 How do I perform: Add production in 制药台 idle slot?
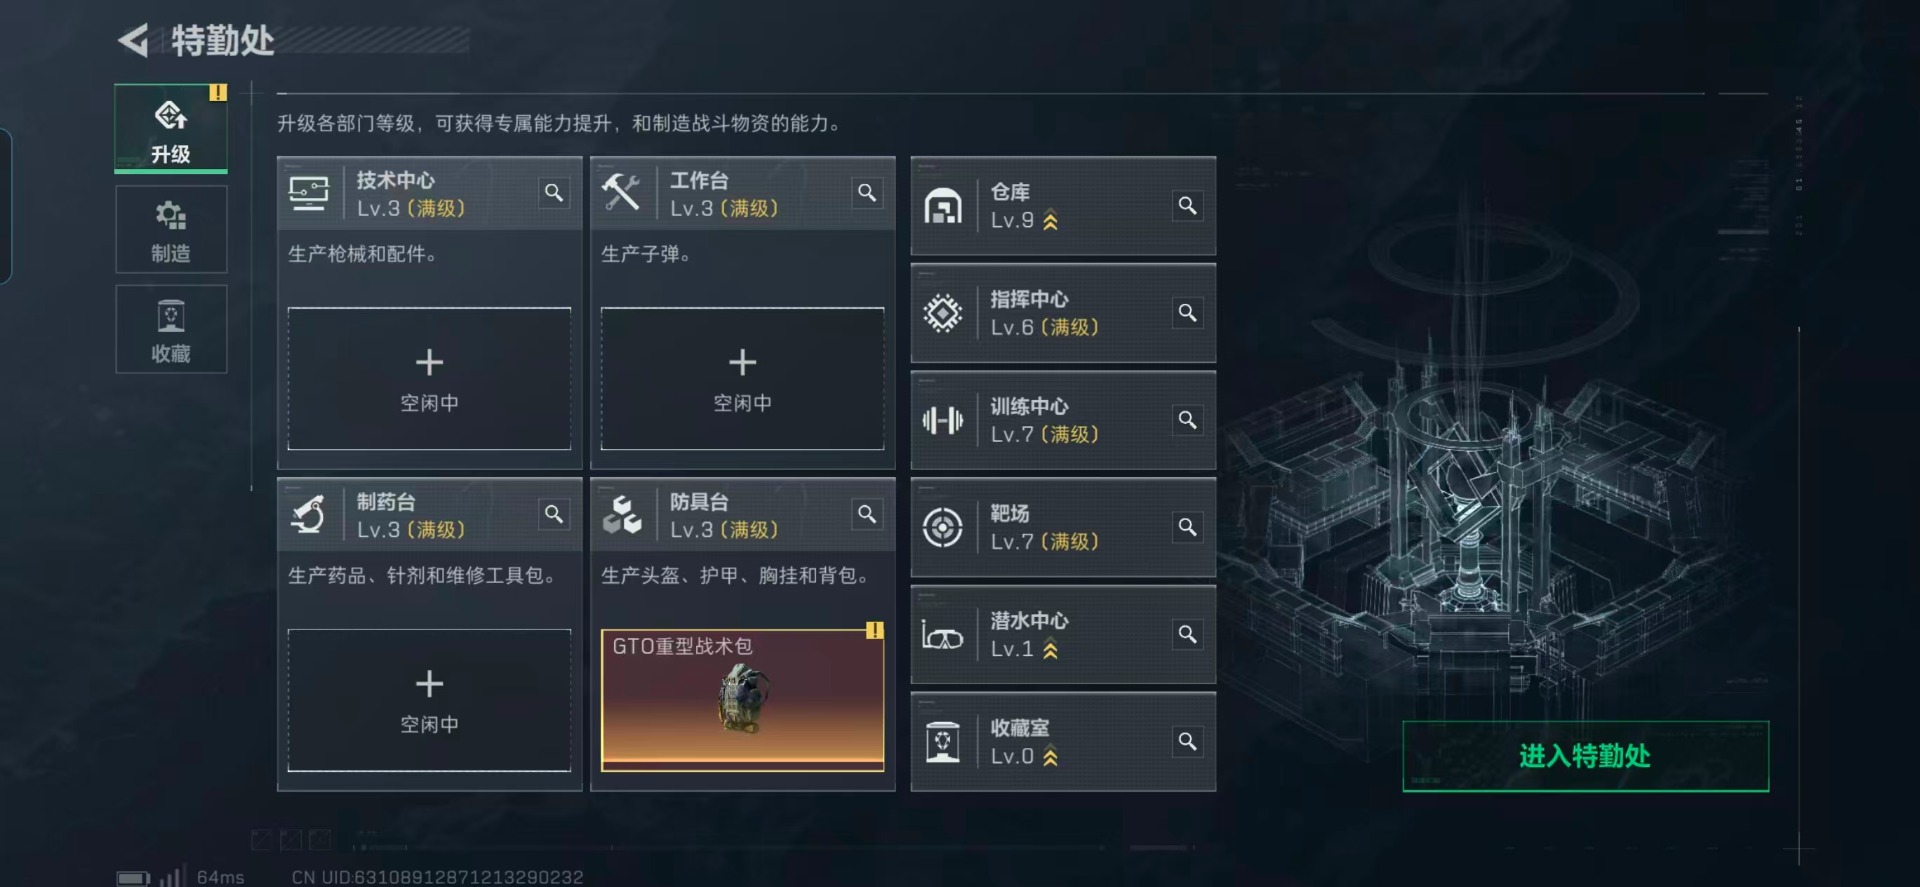(429, 700)
